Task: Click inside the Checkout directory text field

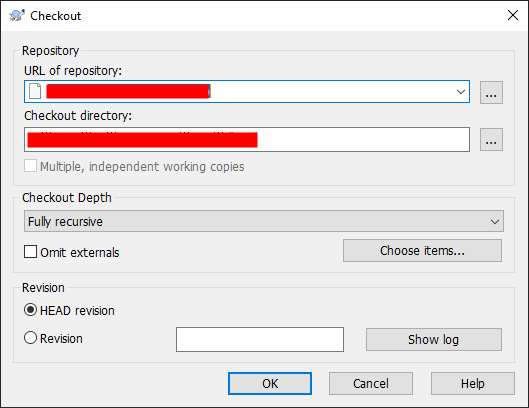Action: [247, 139]
